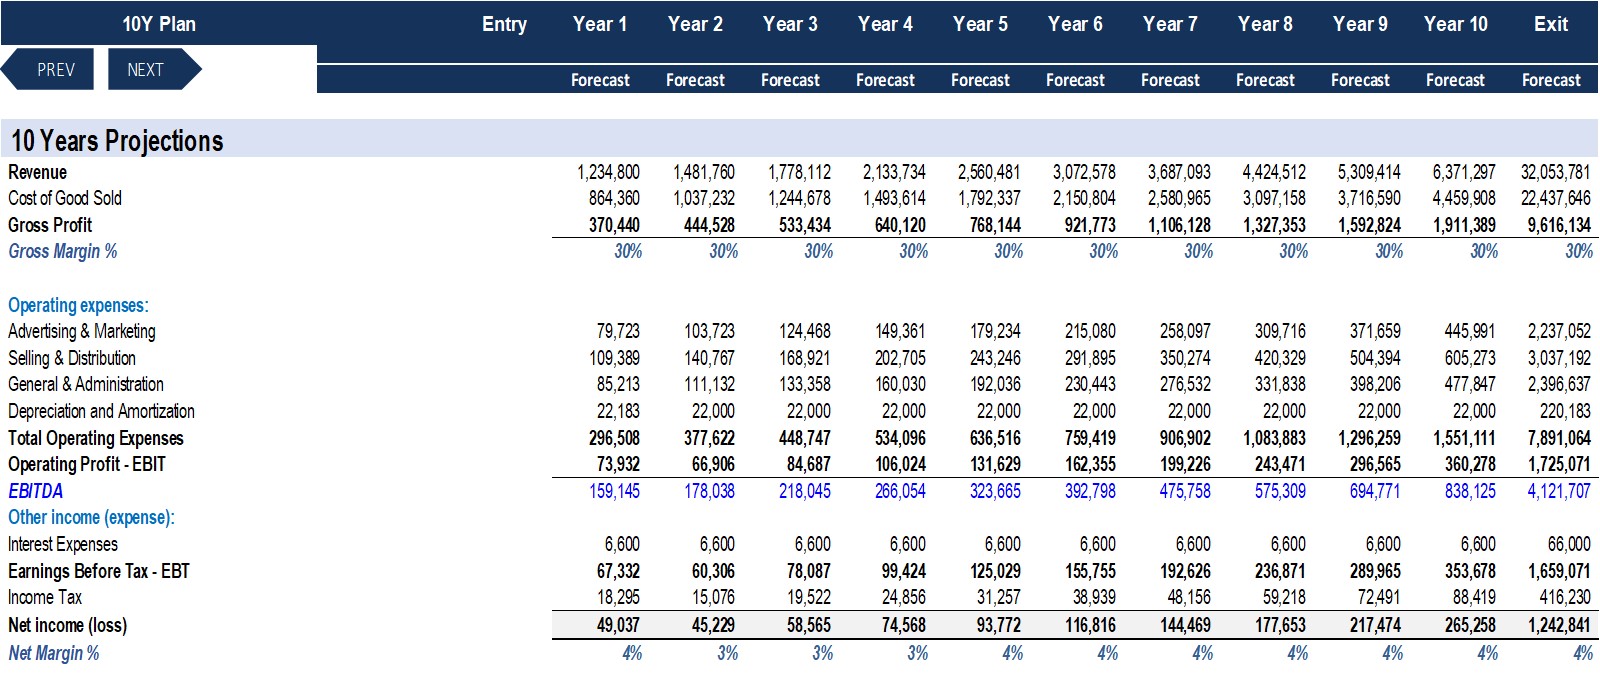Click income tax value 18,295

click(618, 597)
